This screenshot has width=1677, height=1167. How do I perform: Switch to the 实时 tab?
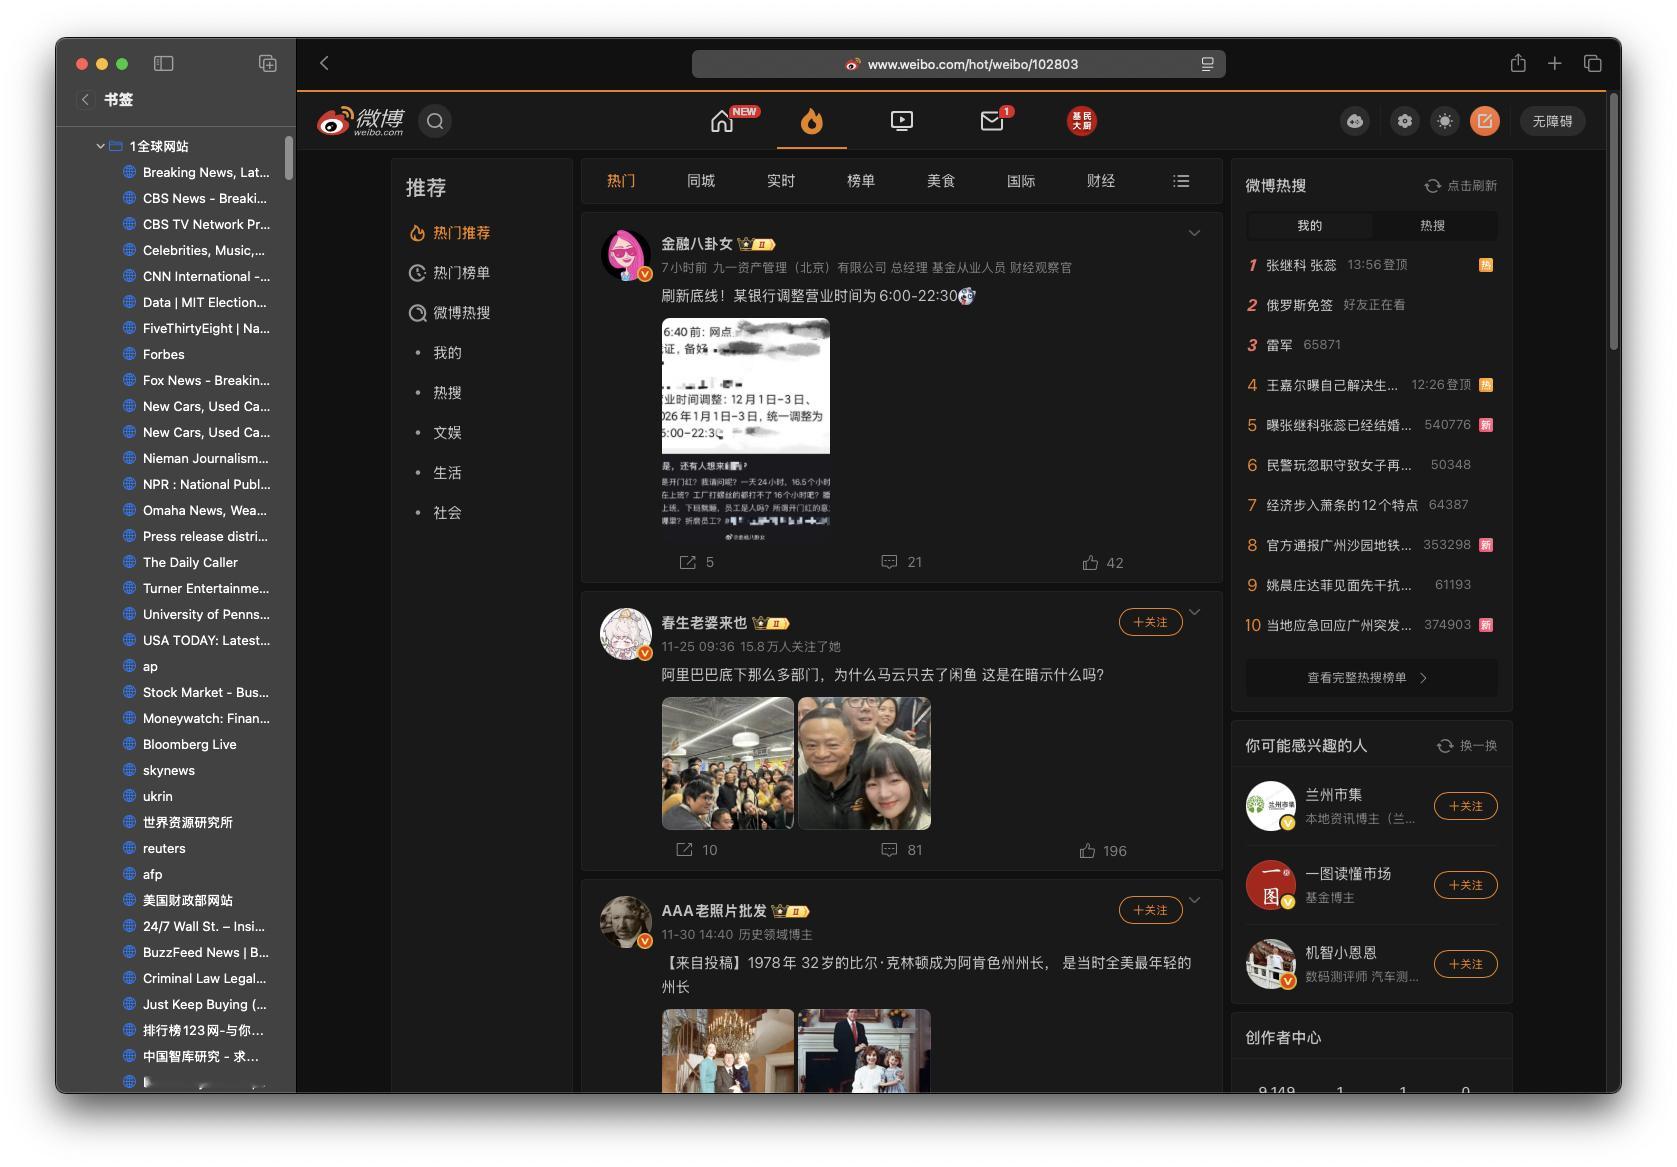781,181
